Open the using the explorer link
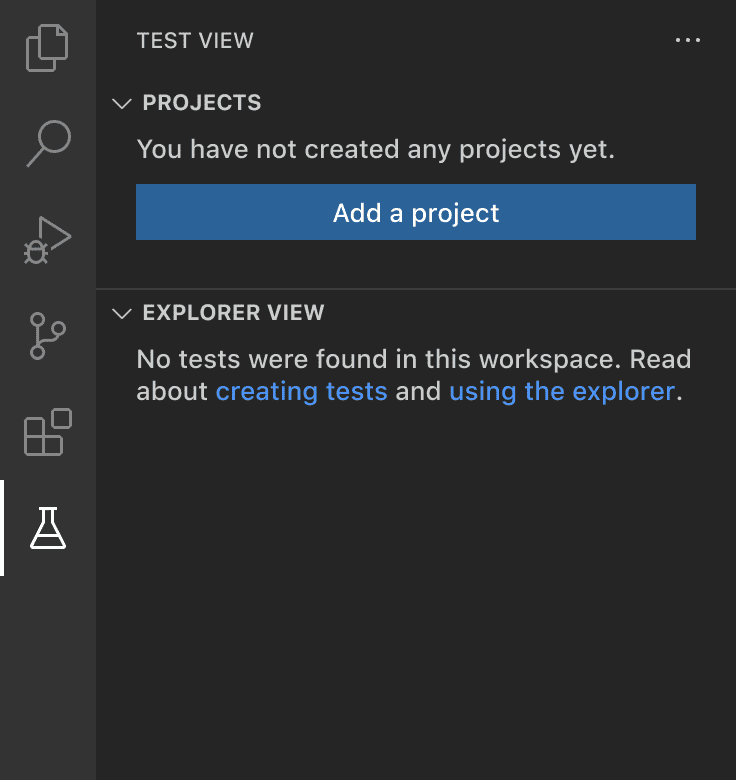 coord(562,391)
